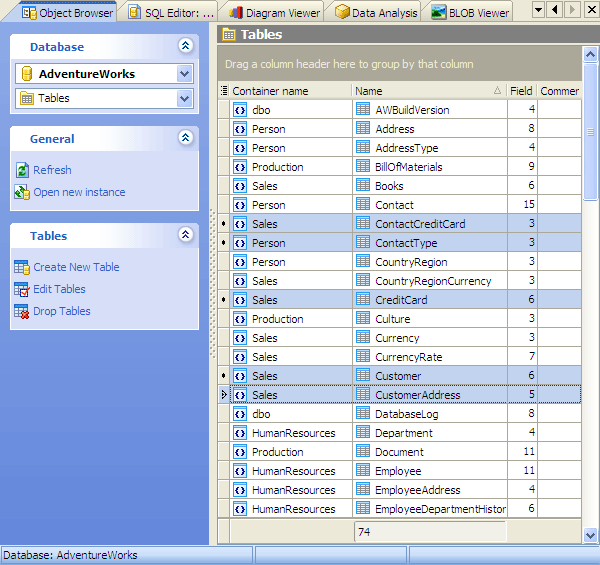Select the Currency table name
The height and width of the screenshot is (565, 600).
coord(397,338)
